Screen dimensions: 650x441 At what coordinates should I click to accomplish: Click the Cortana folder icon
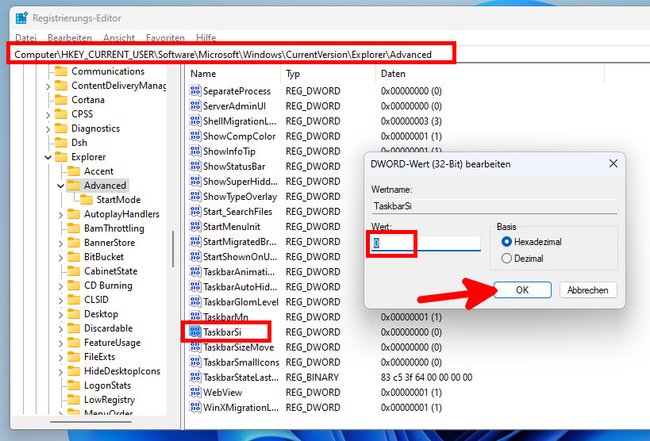(61, 100)
